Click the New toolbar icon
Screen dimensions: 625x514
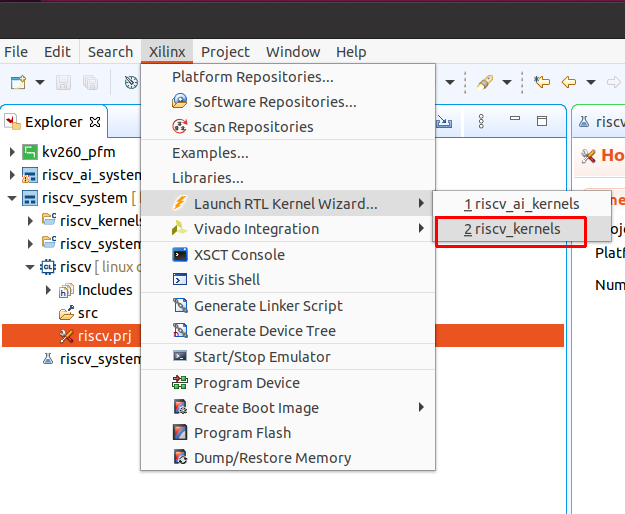[x=18, y=82]
